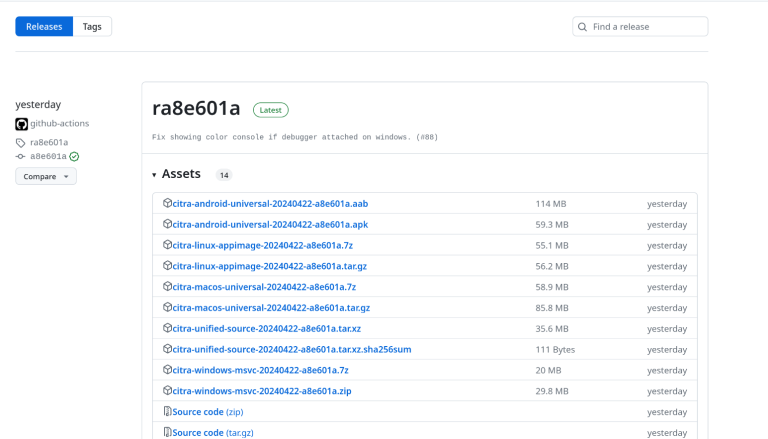Download citra-unified-source tar.xz.sha256sum file
This screenshot has width=768, height=439.
click(x=291, y=349)
